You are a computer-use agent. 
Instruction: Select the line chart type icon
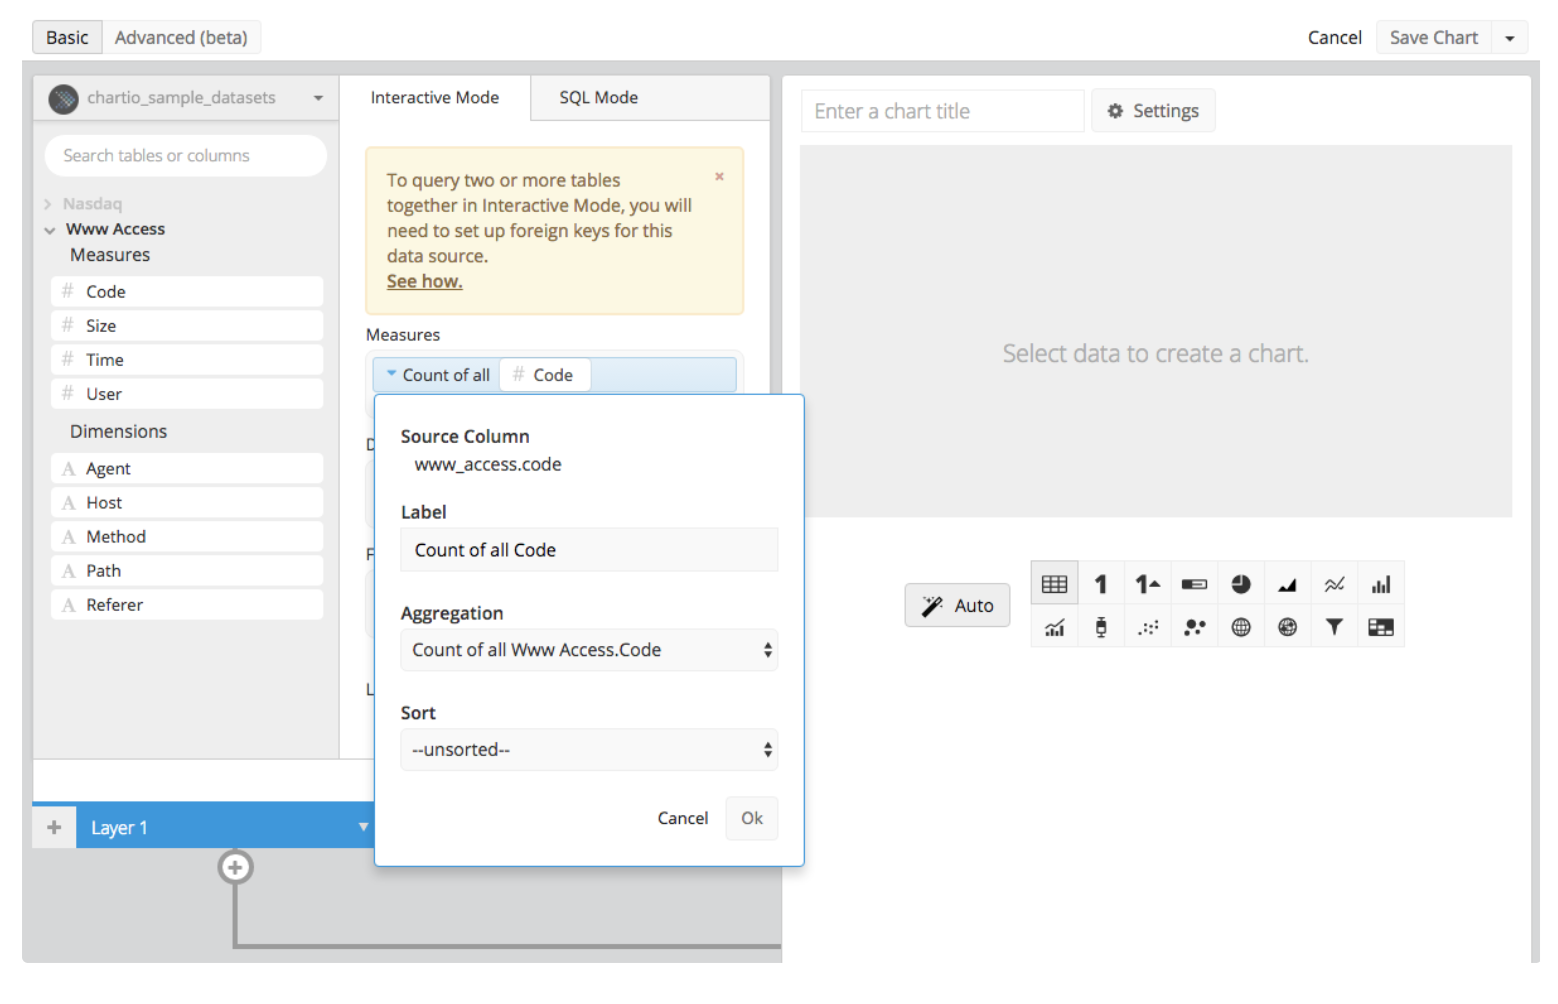tap(1334, 585)
